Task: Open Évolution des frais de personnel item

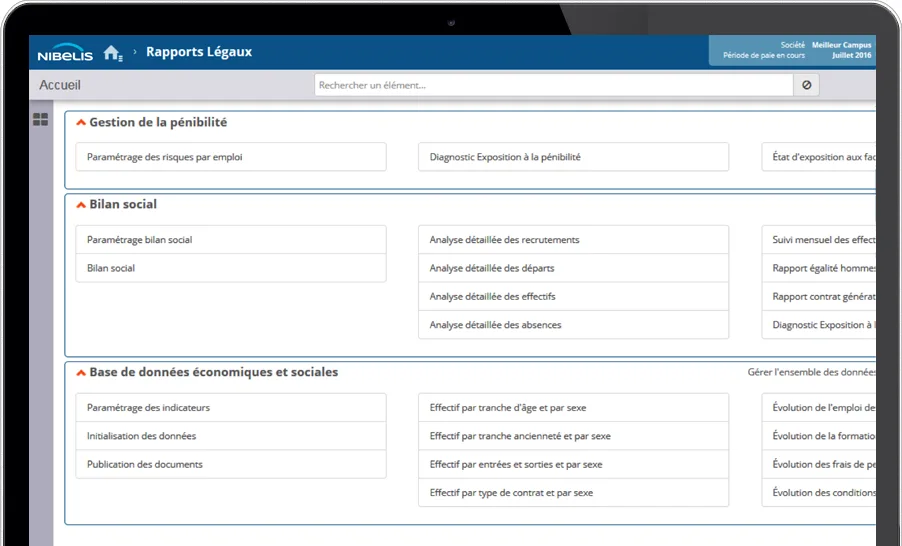Action: pyautogui.click(x=819, y=464)
